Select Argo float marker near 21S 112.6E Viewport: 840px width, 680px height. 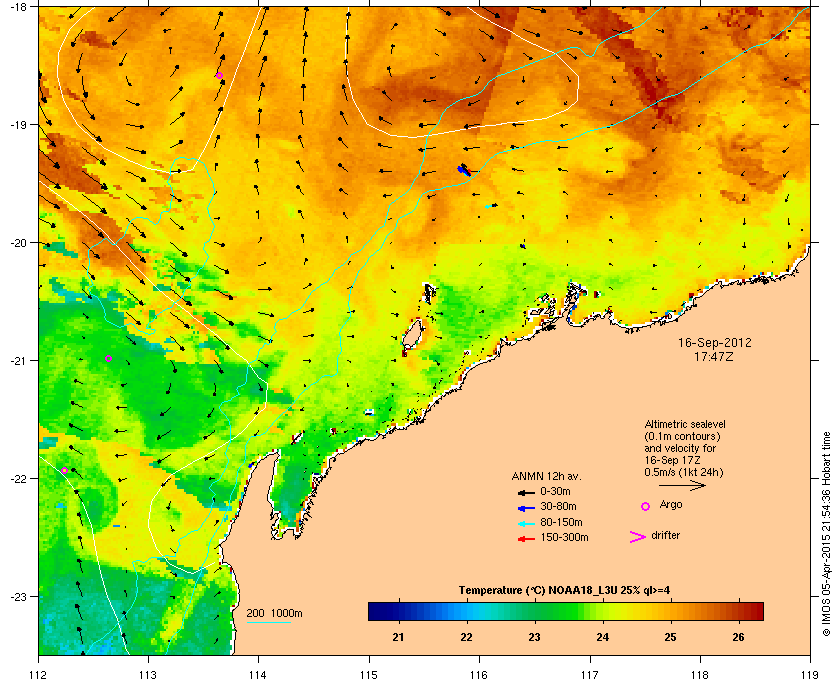coord(108,358)
